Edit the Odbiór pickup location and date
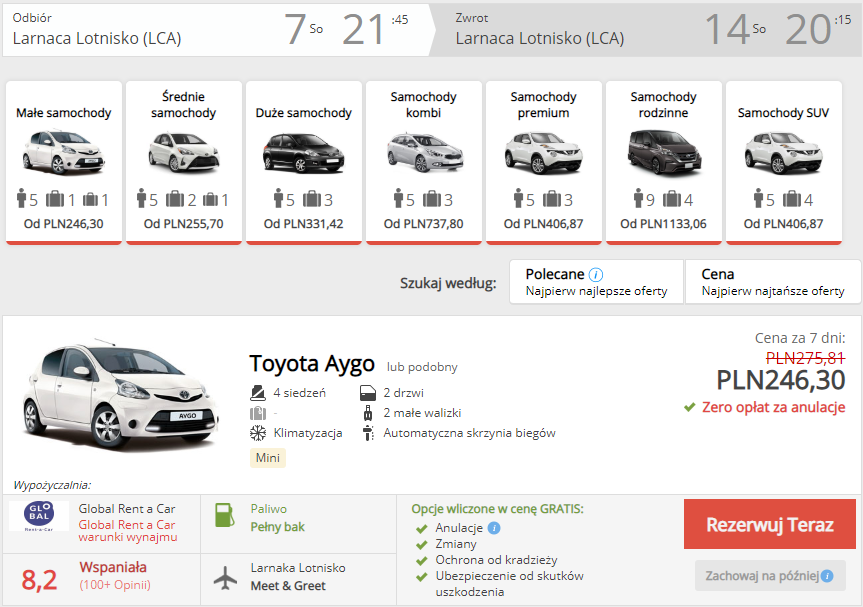The width and height of the screenshot is (863, 607). pyautogui.click(x=216, y=30)
